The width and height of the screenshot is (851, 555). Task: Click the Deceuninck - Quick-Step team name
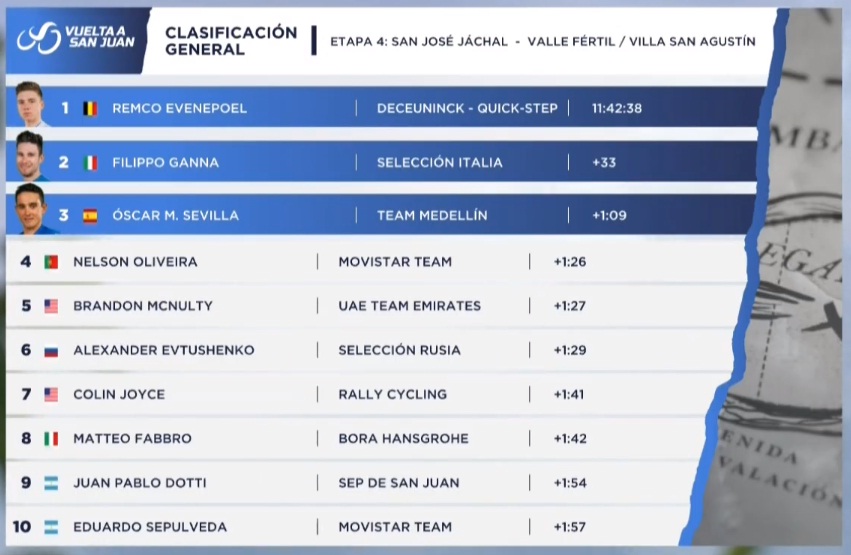(467, 108)
